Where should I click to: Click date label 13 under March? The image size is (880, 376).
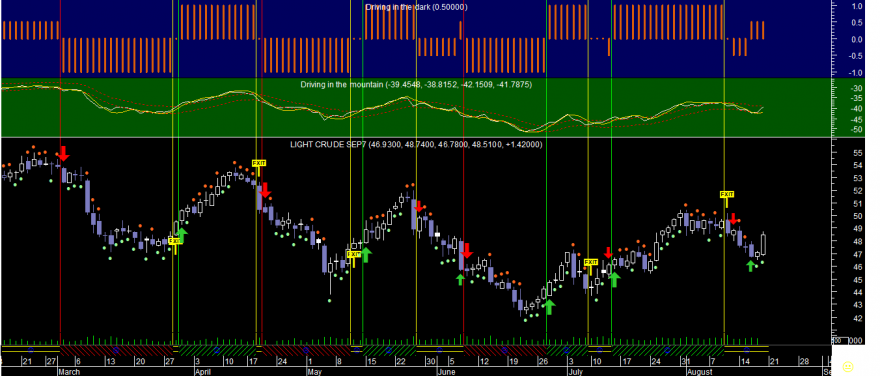[111, 361]
